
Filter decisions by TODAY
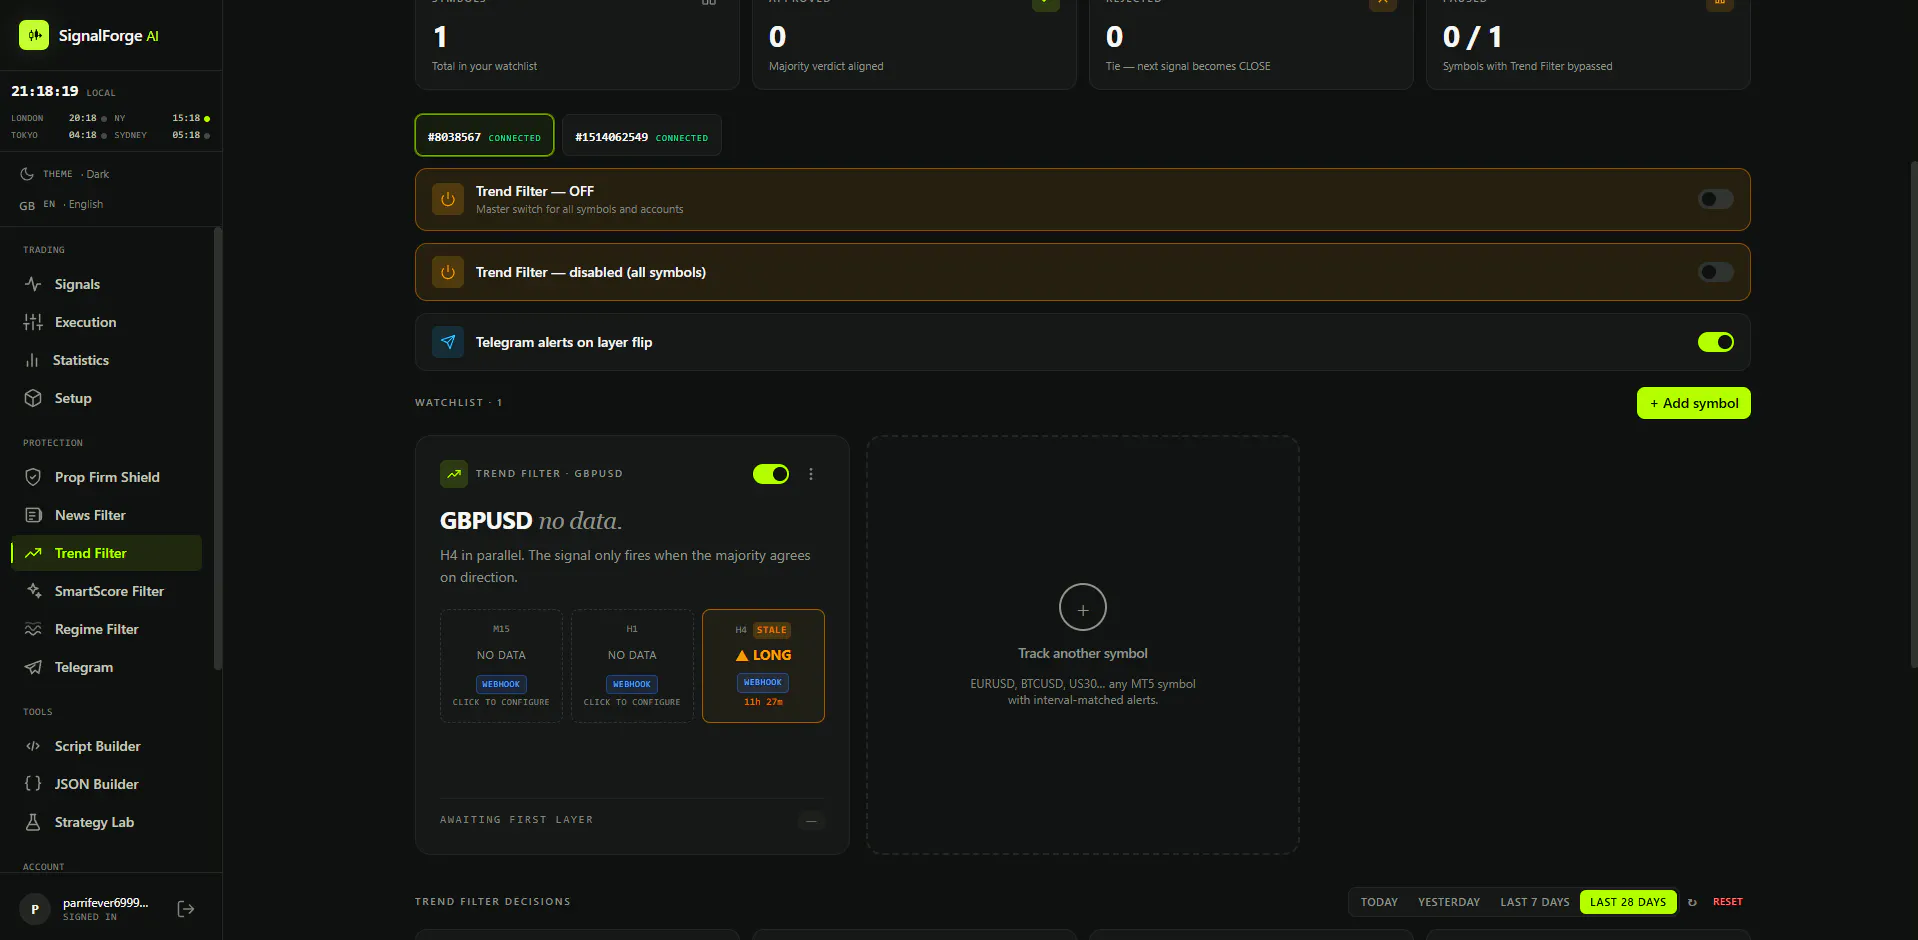pyautogui.click(x=1379, y=902)
